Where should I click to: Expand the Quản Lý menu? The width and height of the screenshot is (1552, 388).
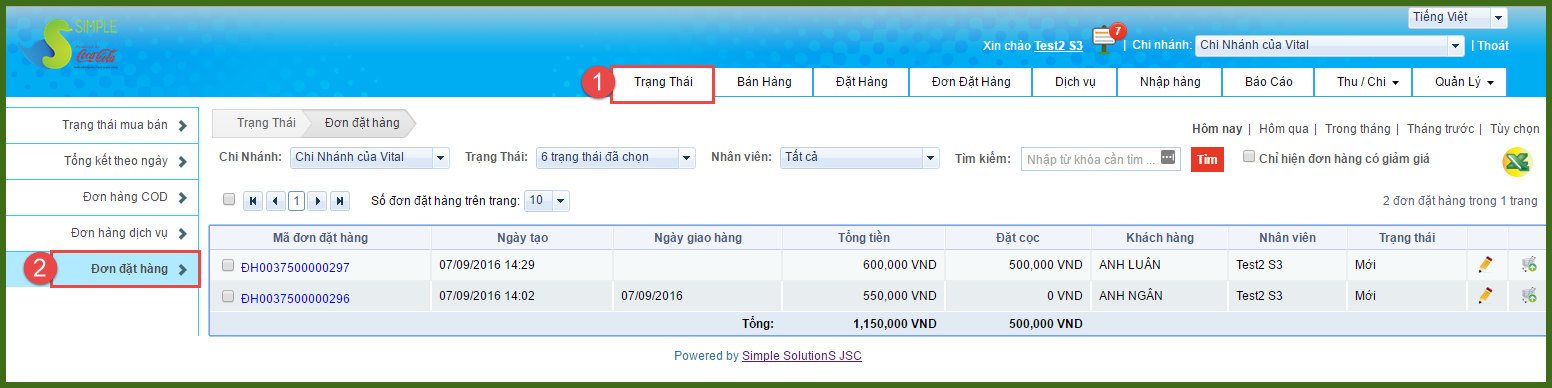pyautogui.click(x=1459, y=82)
